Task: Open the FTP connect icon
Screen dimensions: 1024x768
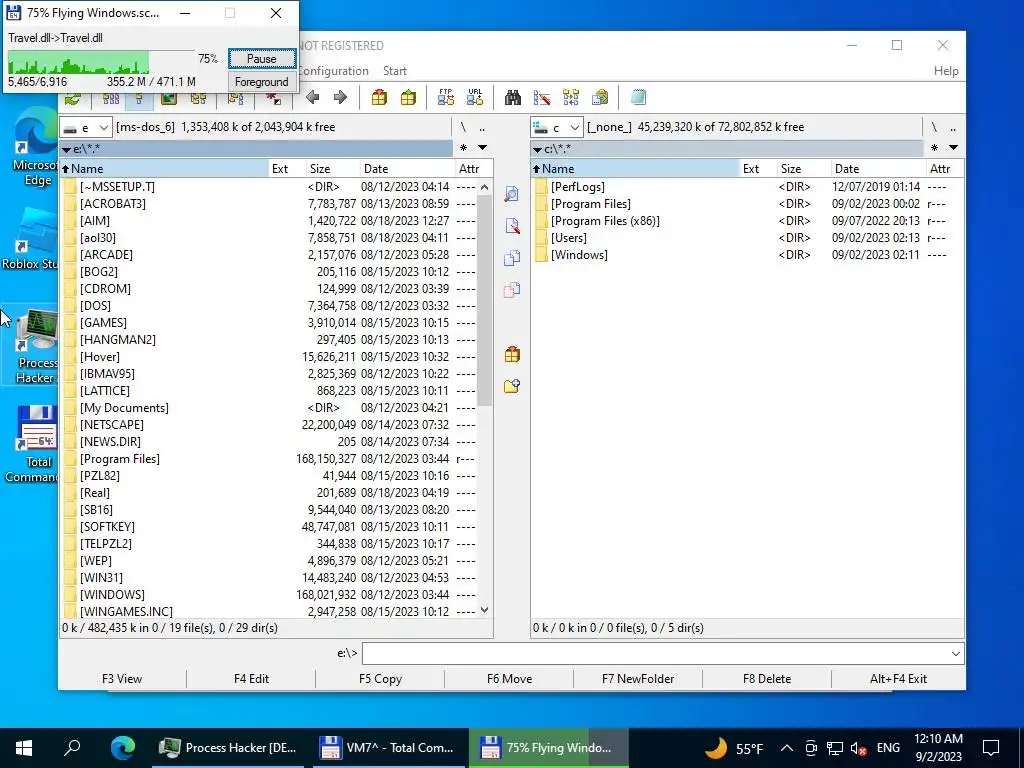Action: (x=446, y=97)
